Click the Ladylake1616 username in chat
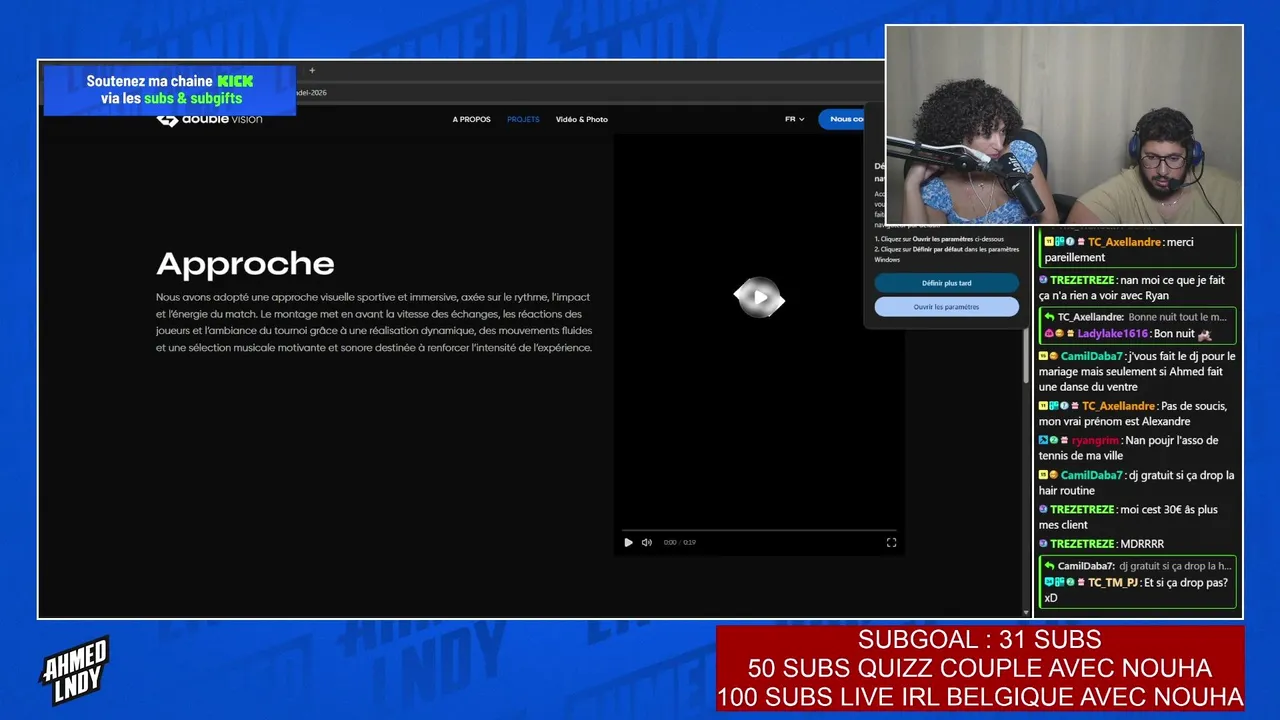 point(1112,334)
